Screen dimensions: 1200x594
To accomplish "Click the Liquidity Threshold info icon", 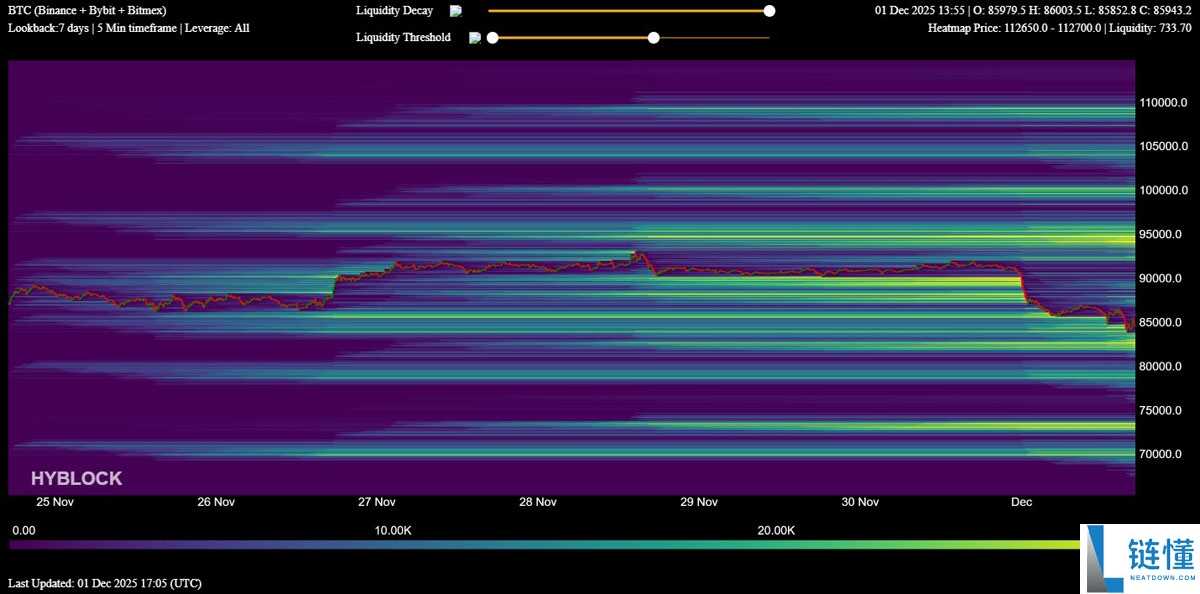I will (x=475, y=38).
